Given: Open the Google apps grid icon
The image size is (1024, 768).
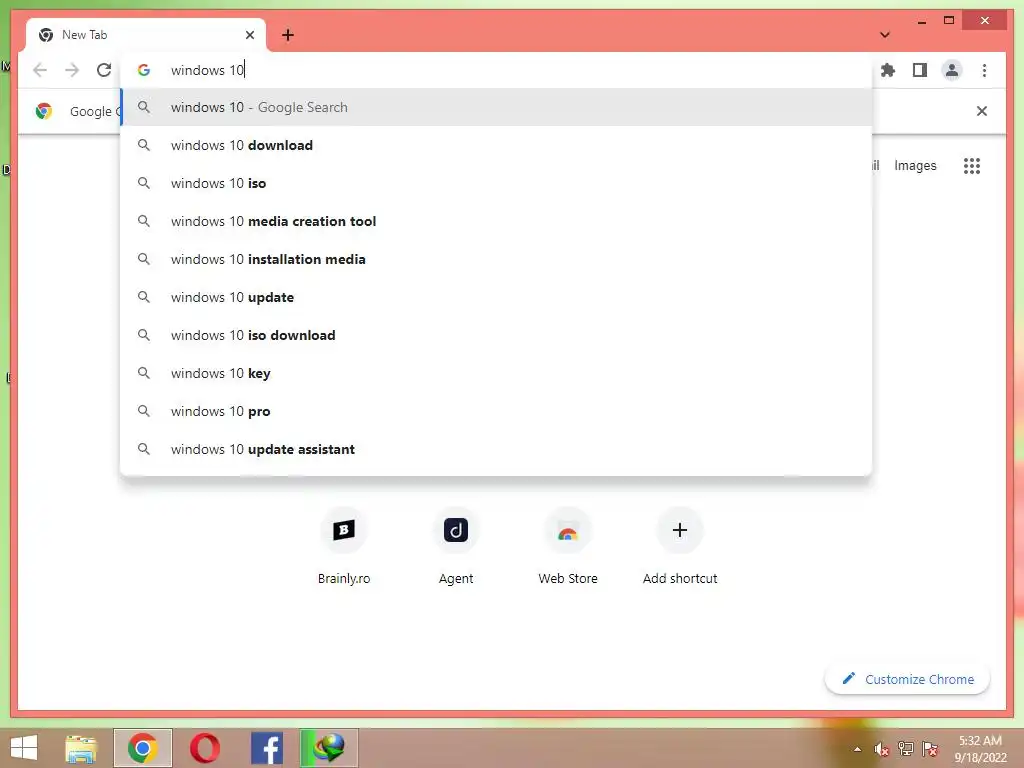Looking at the screenshot, I should pos(972,166).
